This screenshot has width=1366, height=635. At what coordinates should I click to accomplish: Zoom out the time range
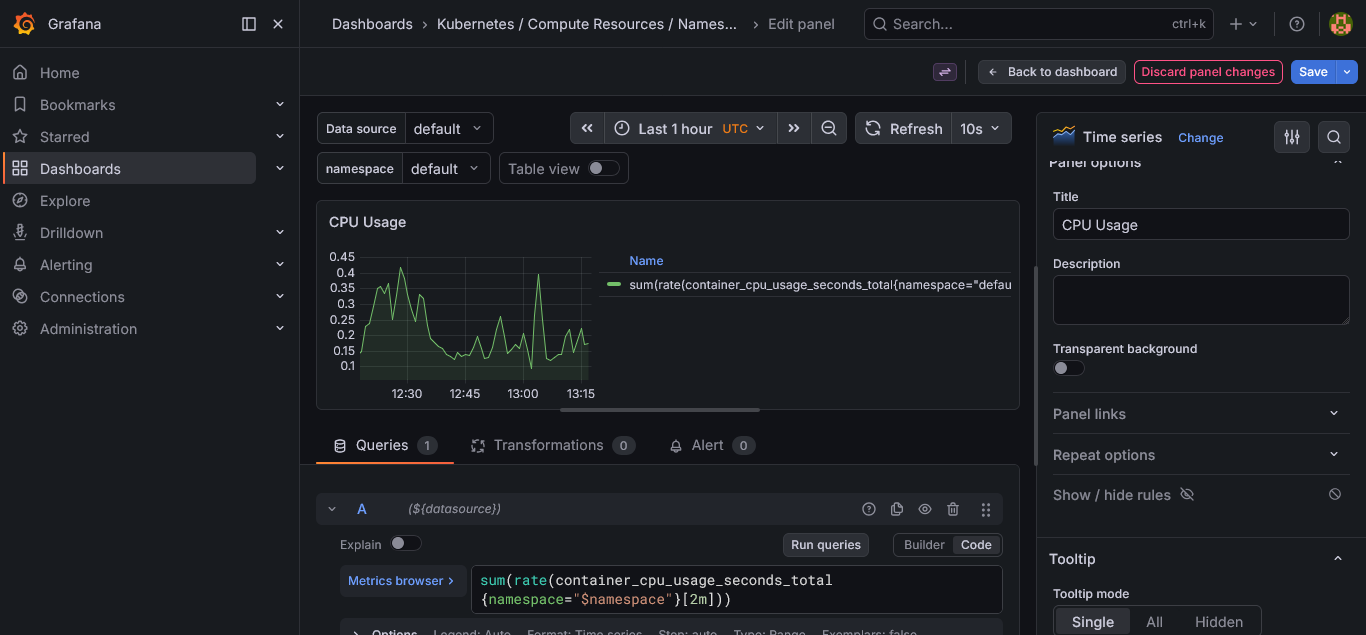pos(829,128)
